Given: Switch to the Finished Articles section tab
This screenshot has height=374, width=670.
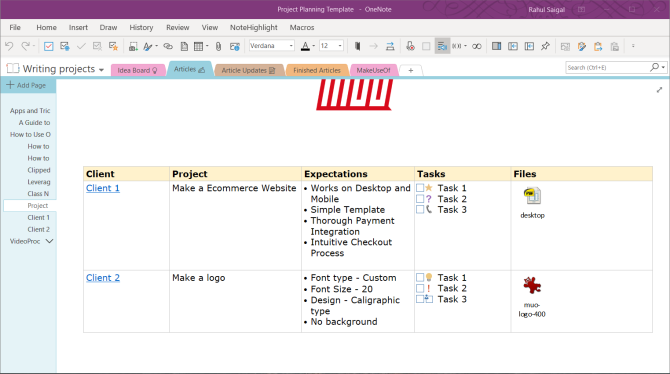Looking at the screenshot, I should coord(317,70).
